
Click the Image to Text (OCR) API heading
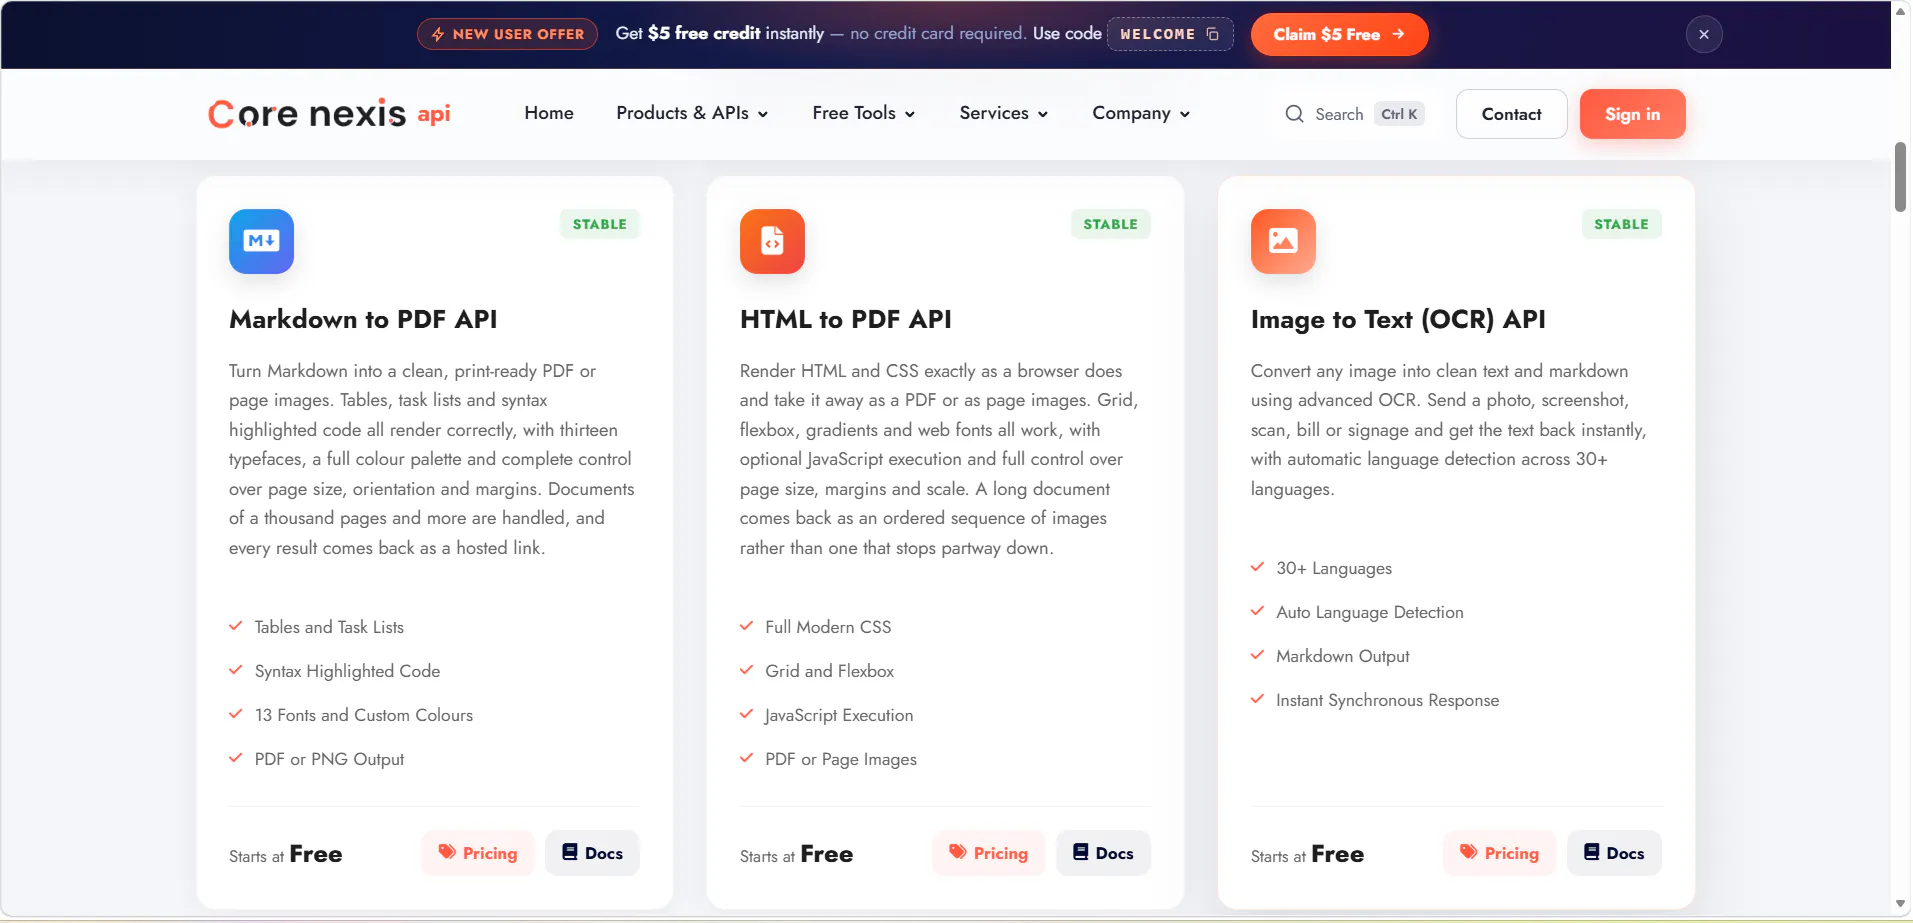pos(1398,319)
